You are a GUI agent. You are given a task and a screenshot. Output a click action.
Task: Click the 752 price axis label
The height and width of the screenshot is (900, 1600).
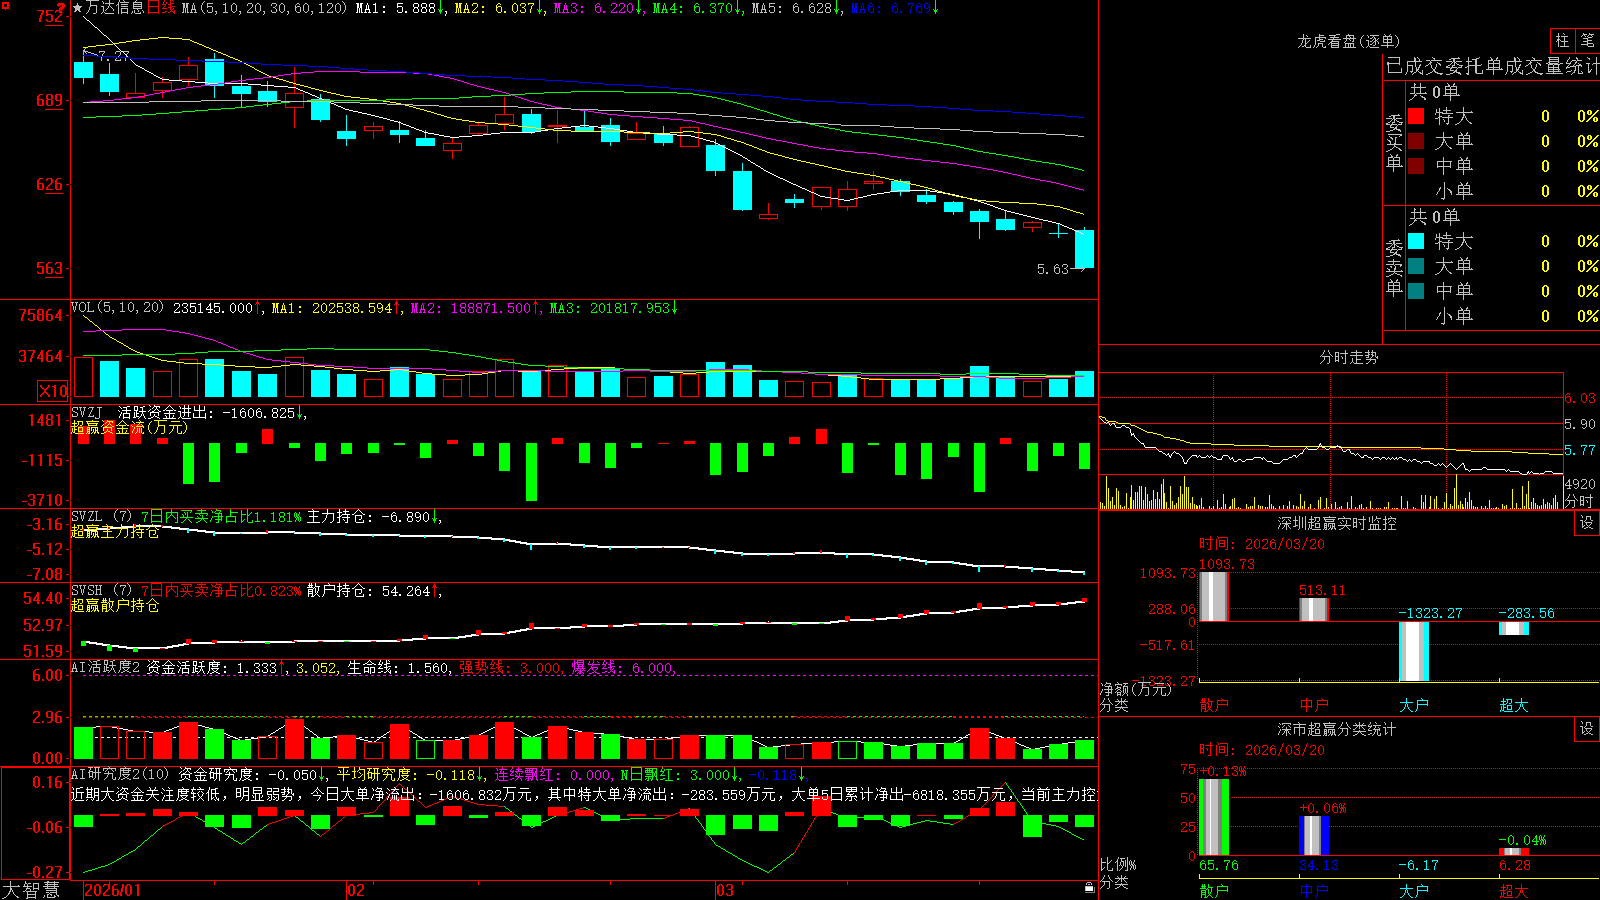click(50, 16)
